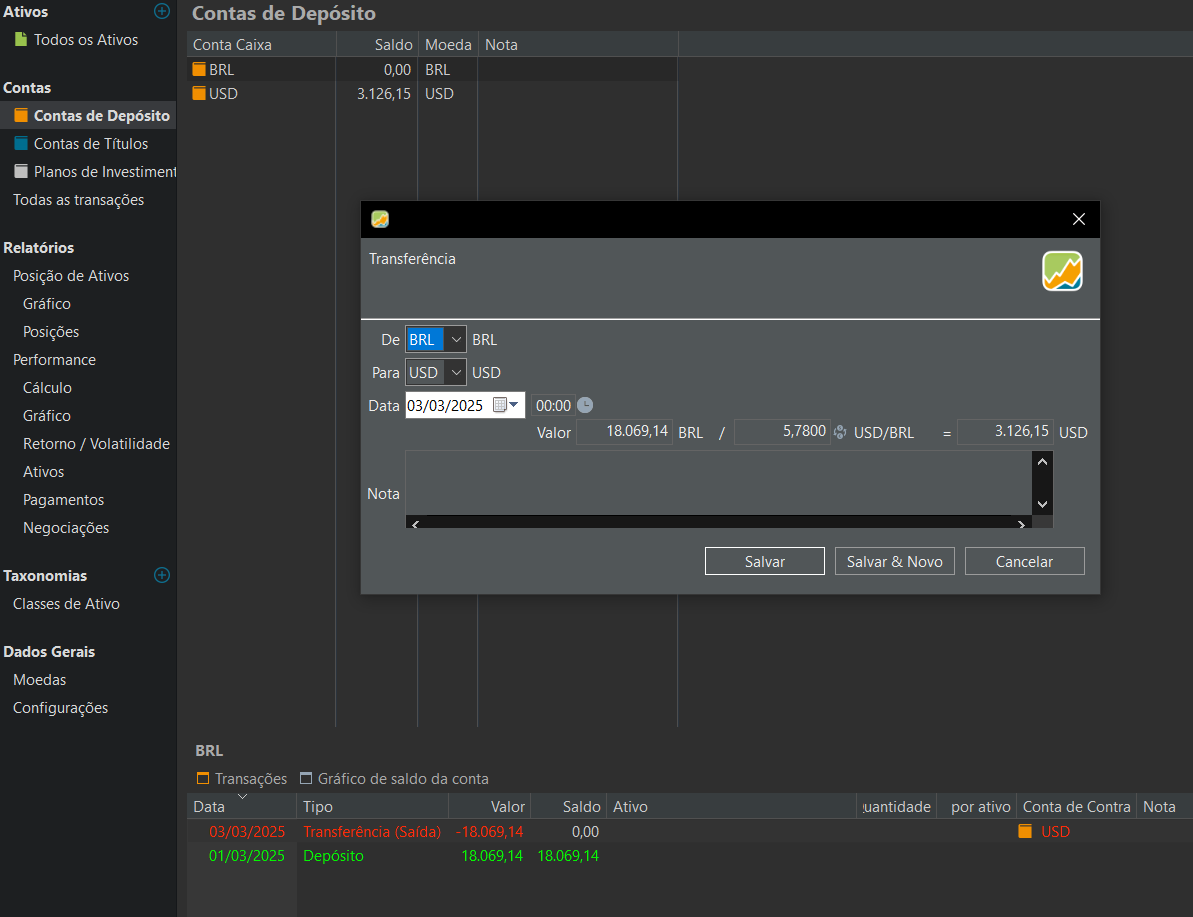Viewport: 1193px width, 917px height.
Task: Click the 01/03/2025 date cell
Action: pos(247,855)
